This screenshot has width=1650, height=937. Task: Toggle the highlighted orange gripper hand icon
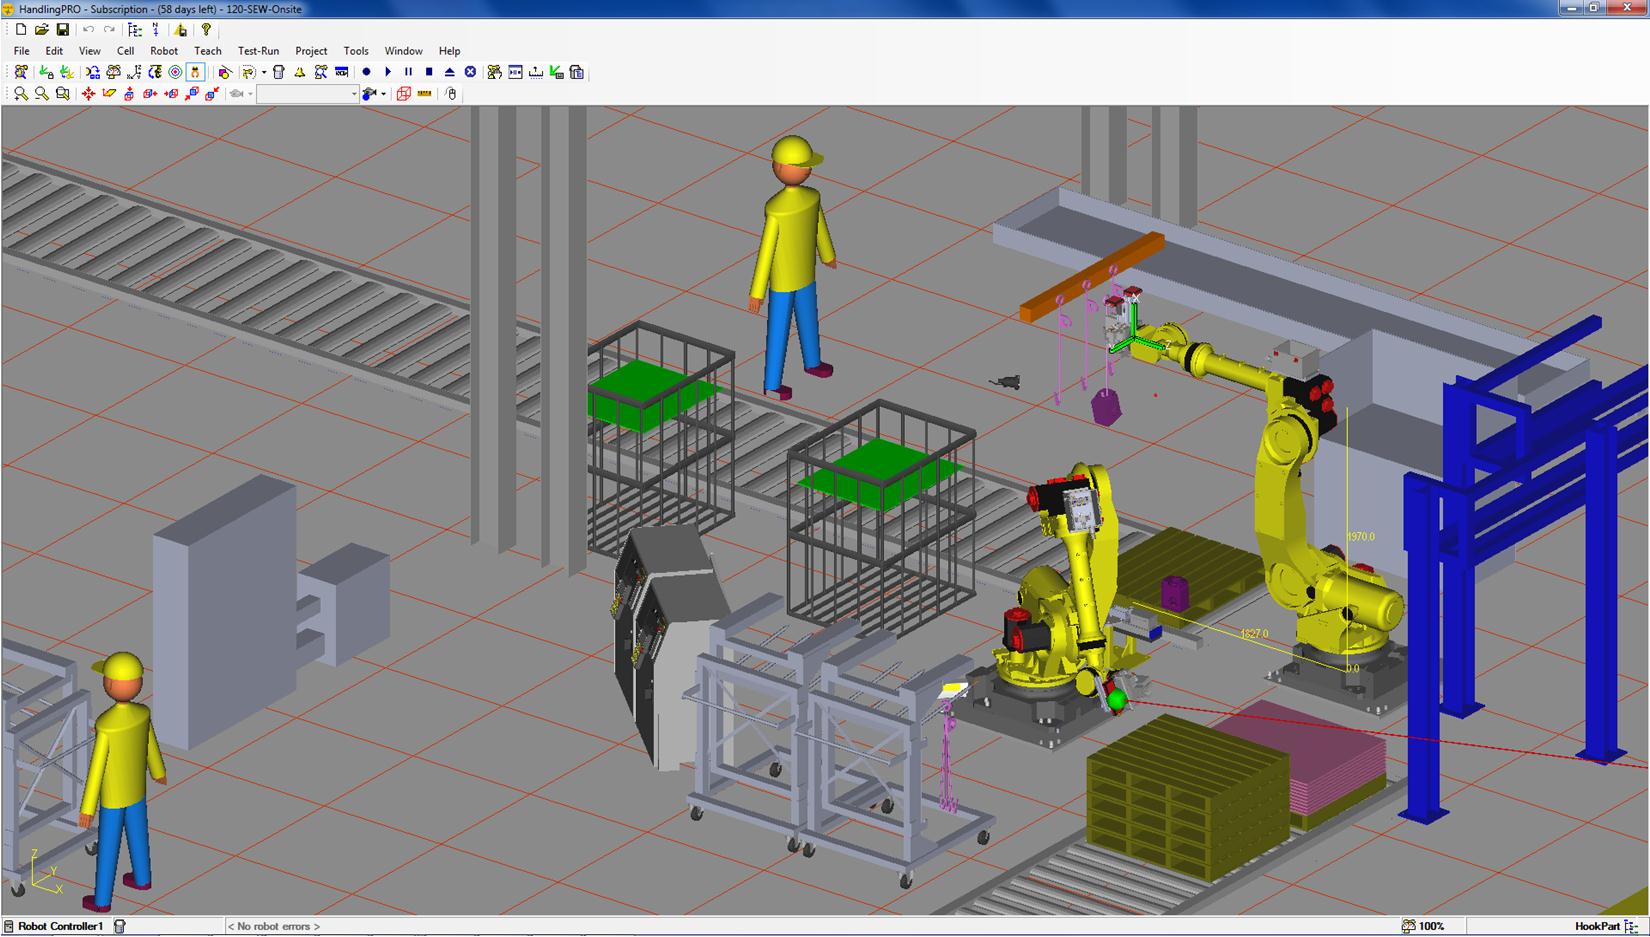point(196,72)
